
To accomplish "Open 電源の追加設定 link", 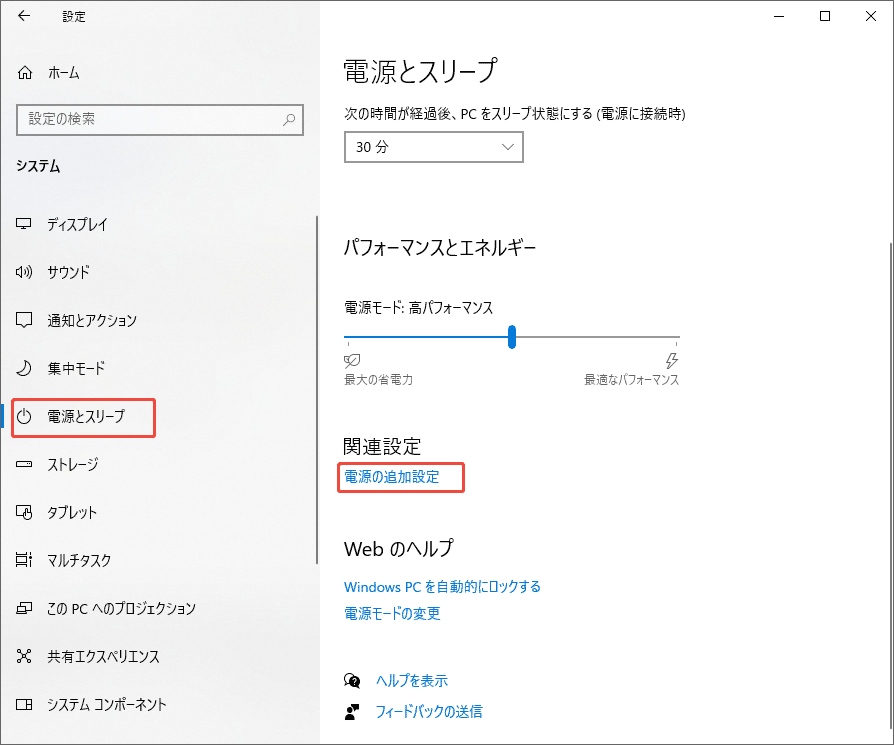I will coord(400,477).
